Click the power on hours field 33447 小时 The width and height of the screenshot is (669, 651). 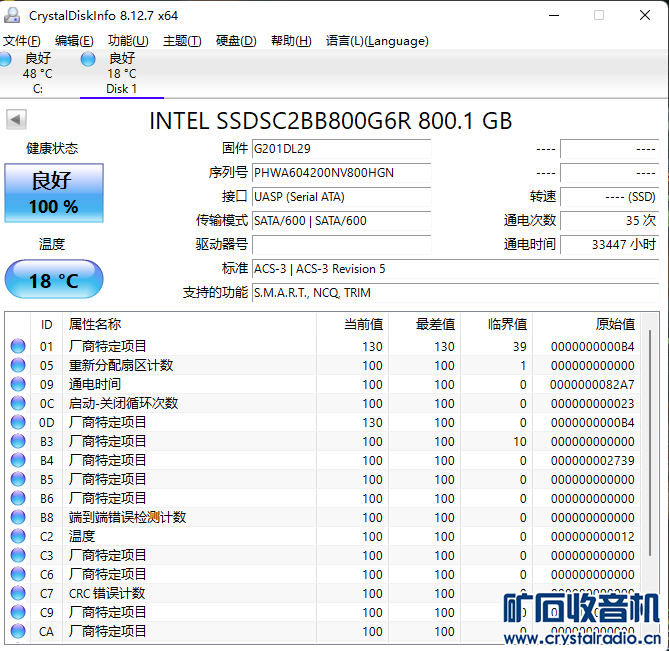pos(610,245)
